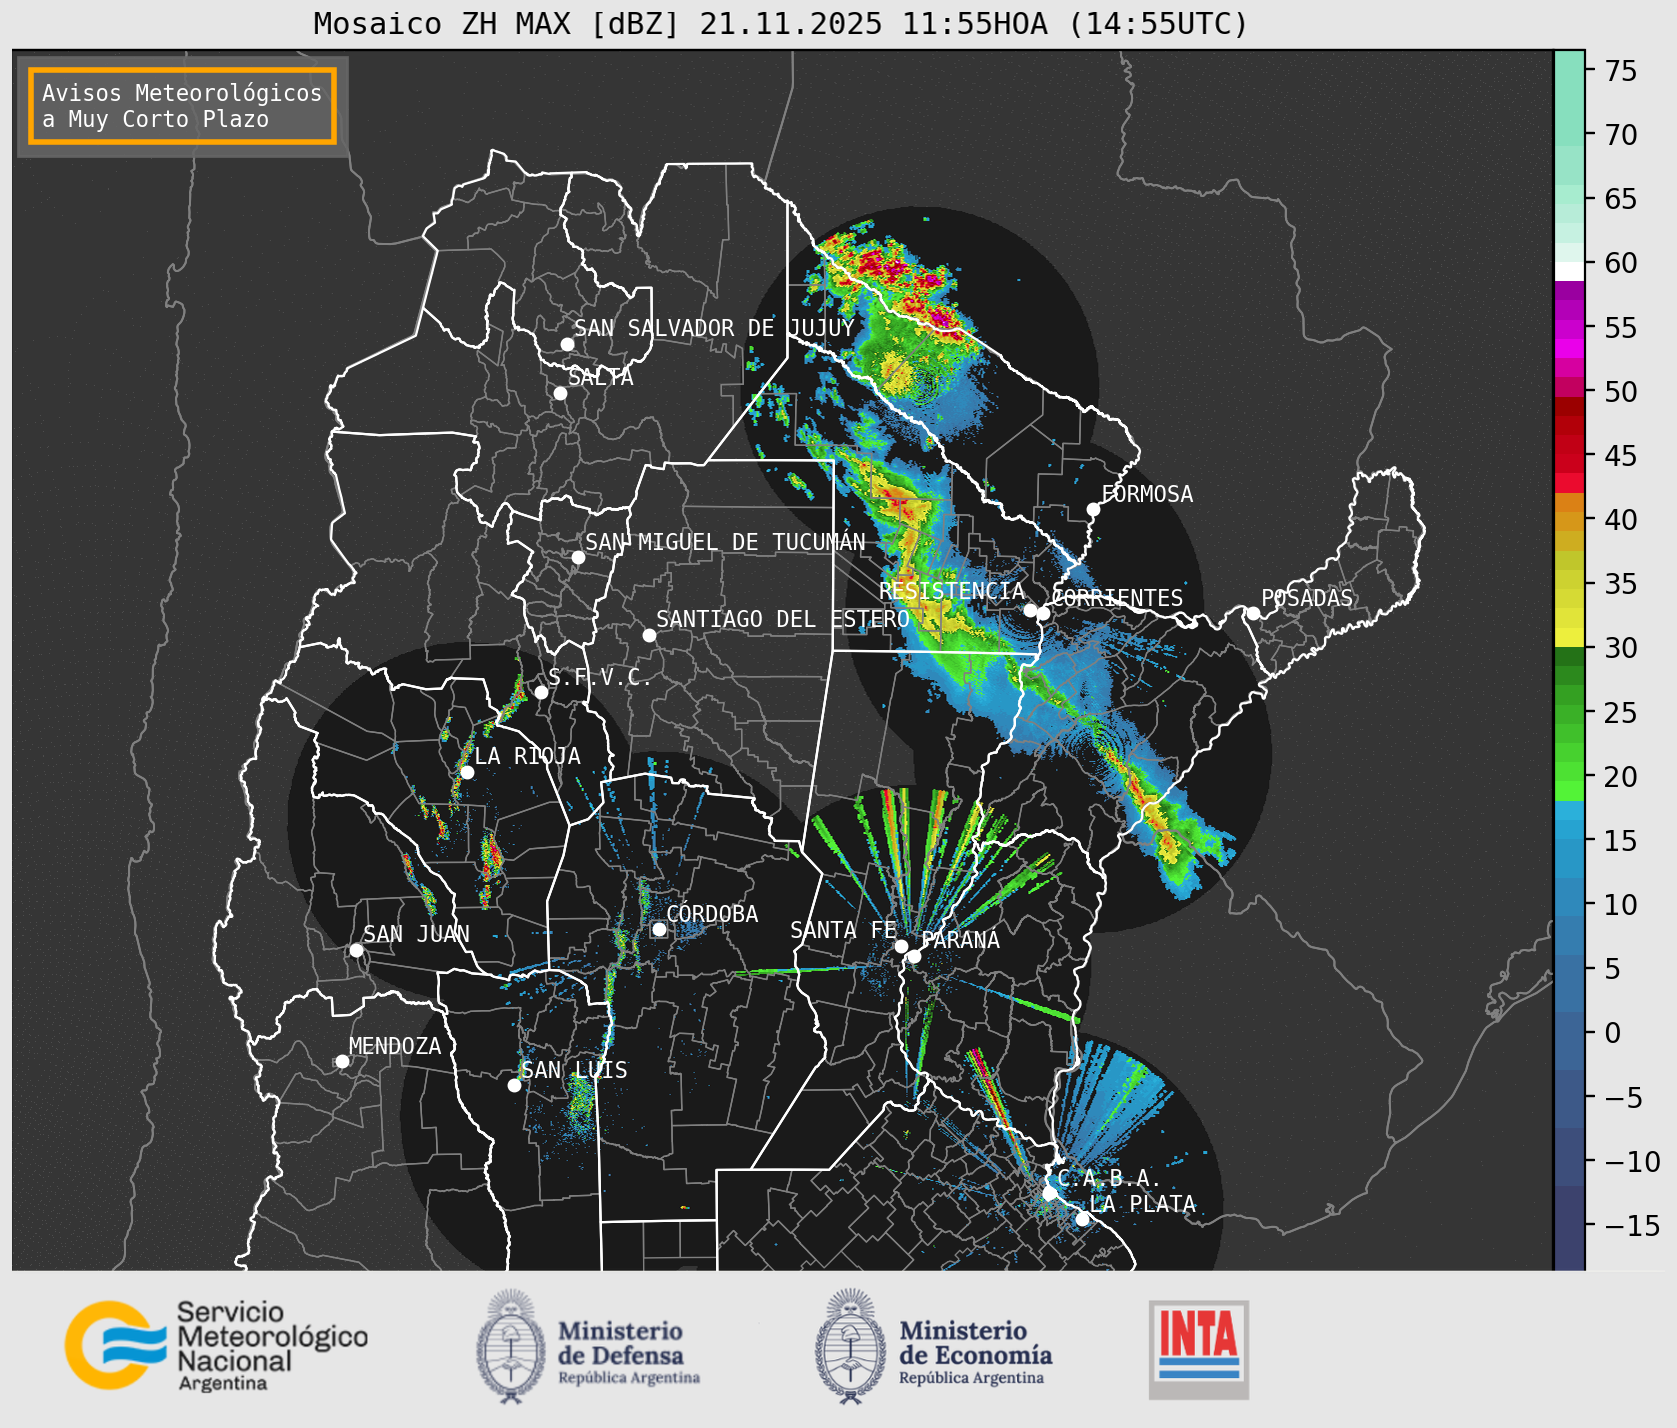Select the C.A.B.A. city marker dot

pos(1049,1193)
